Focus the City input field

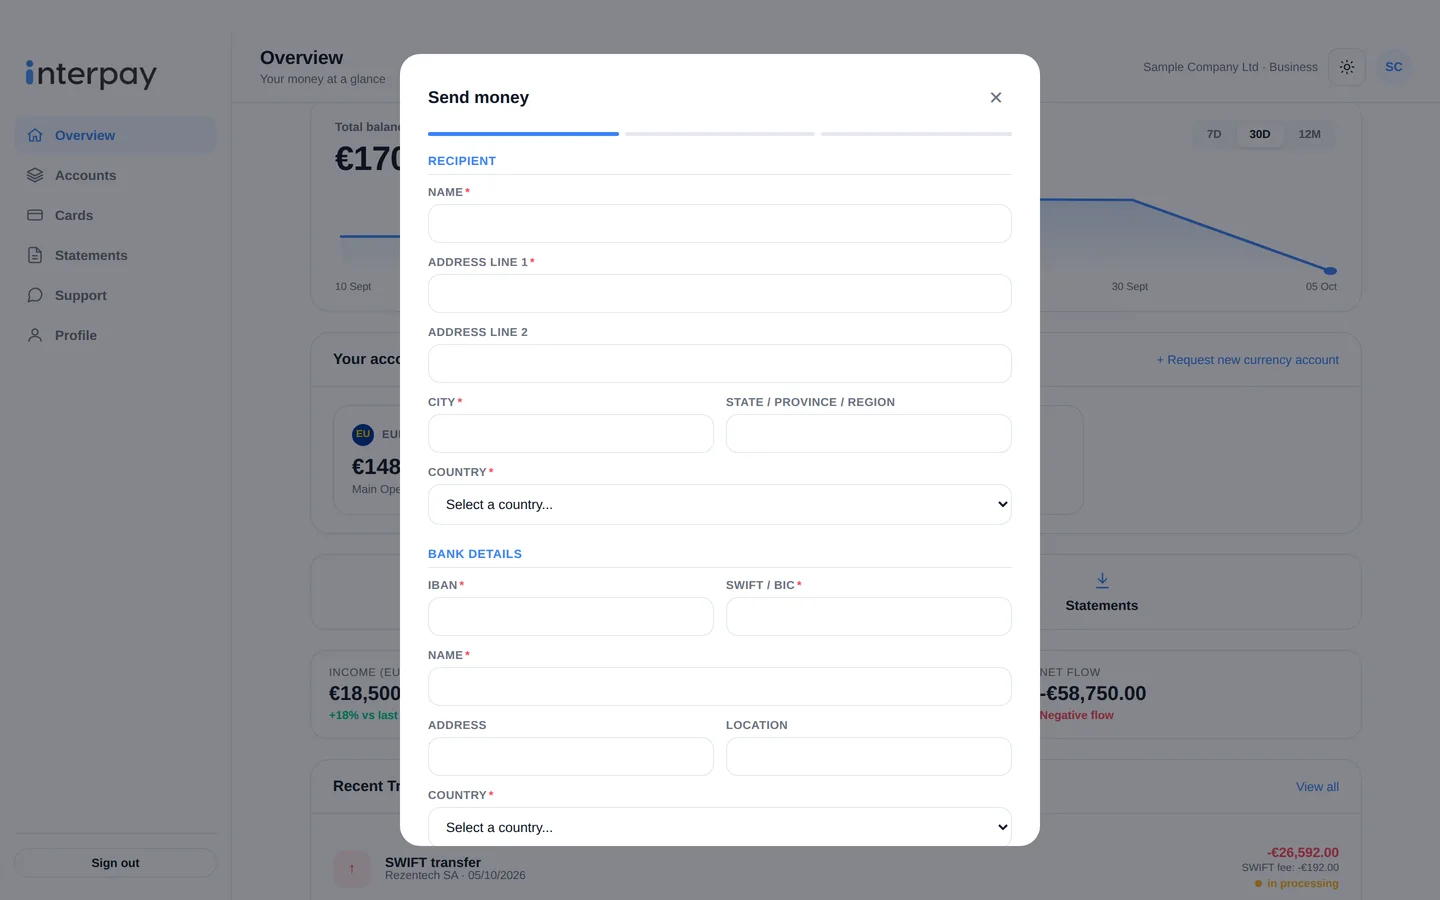coord(571,434)
